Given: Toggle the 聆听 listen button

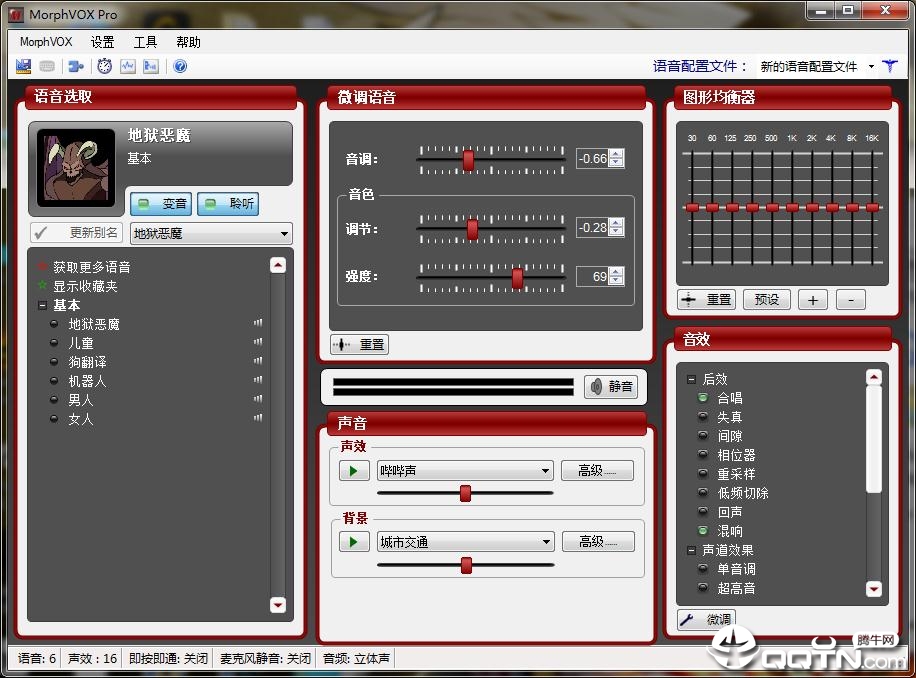Looking at the screenshot, I should (x=228, y=204).
